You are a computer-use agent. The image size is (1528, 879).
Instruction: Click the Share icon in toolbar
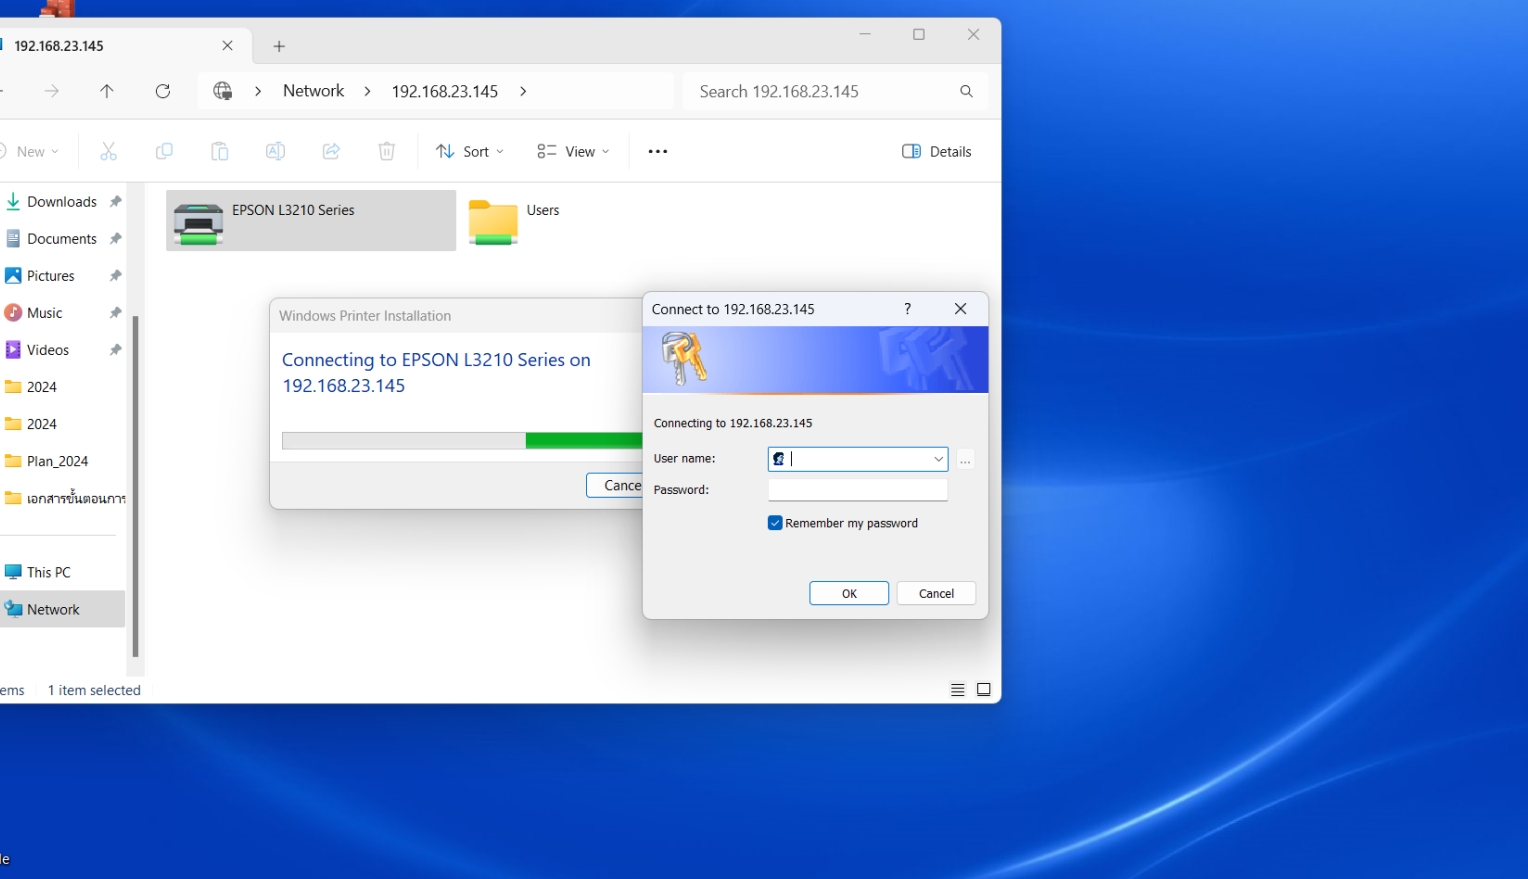click(x=331, y=151)
